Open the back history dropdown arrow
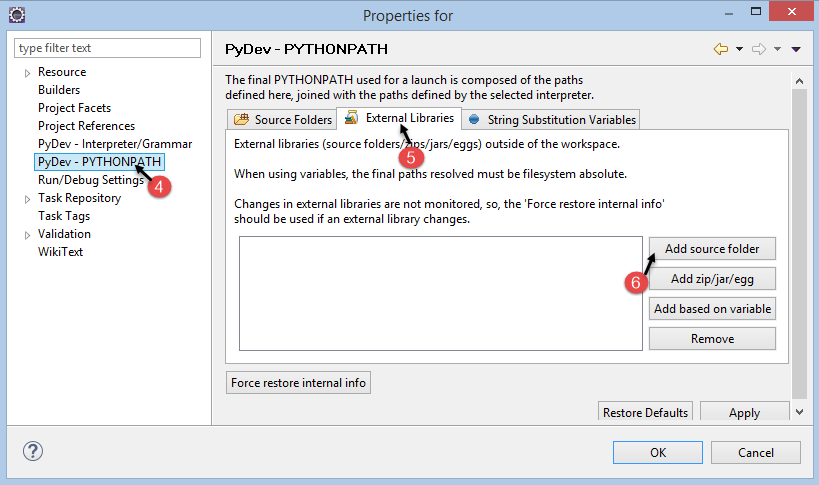Viewport: 819px width, 485px height. [739, 49]
